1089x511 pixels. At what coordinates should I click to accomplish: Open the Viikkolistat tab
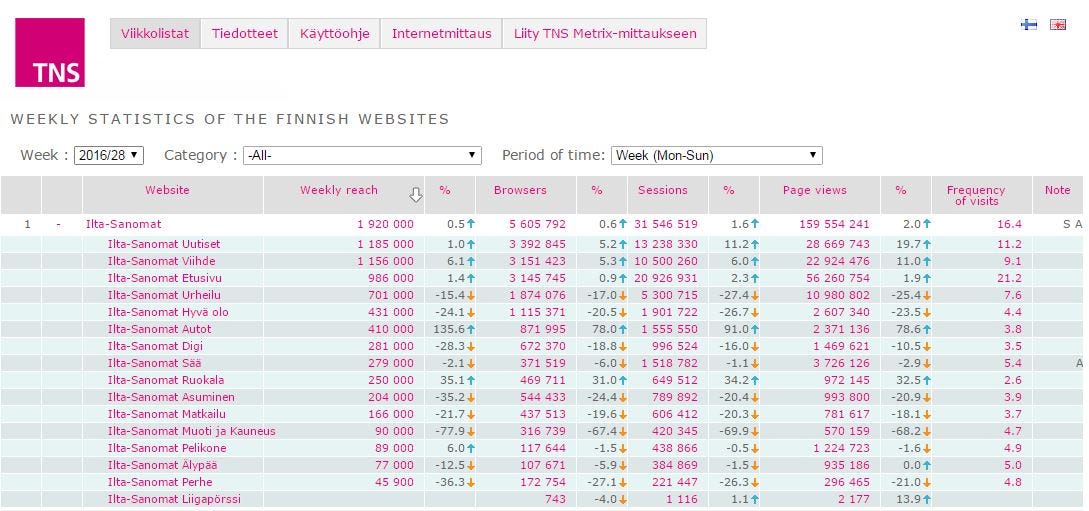(x=155, y=33)
